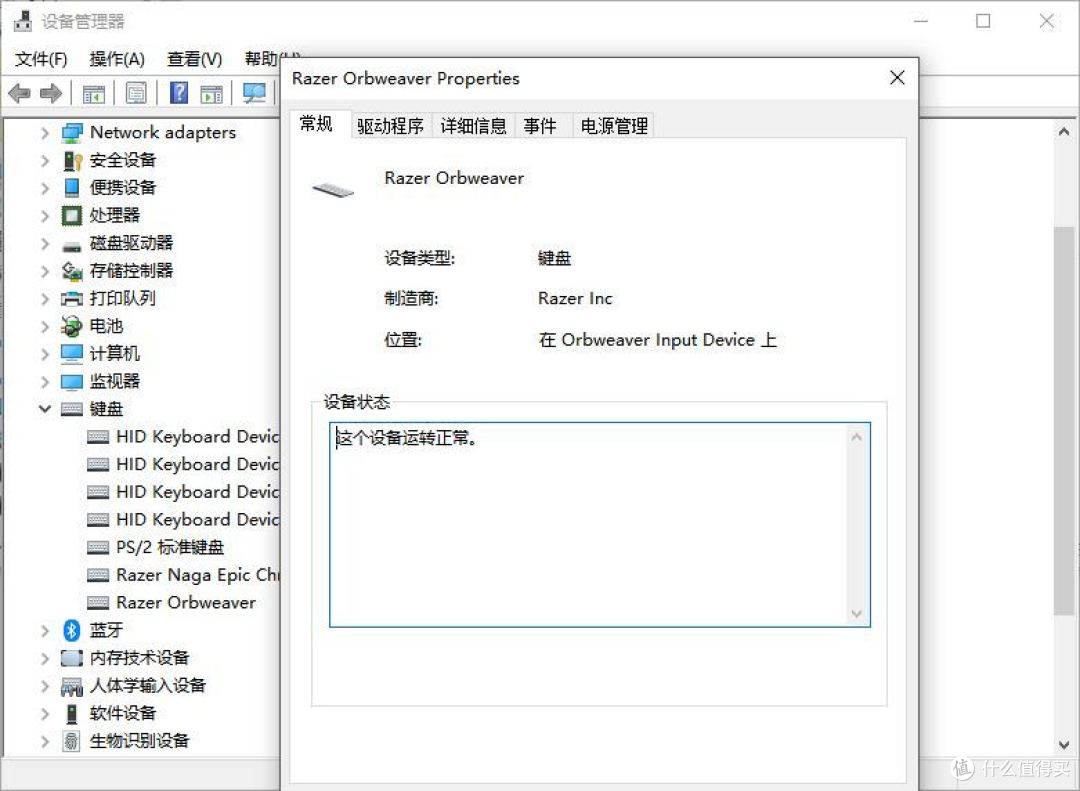Viewport: 1080px width, 791px height.
Task: Expand the 蓝牙 node
Action: pyautogui.click(x=45, y=630)
